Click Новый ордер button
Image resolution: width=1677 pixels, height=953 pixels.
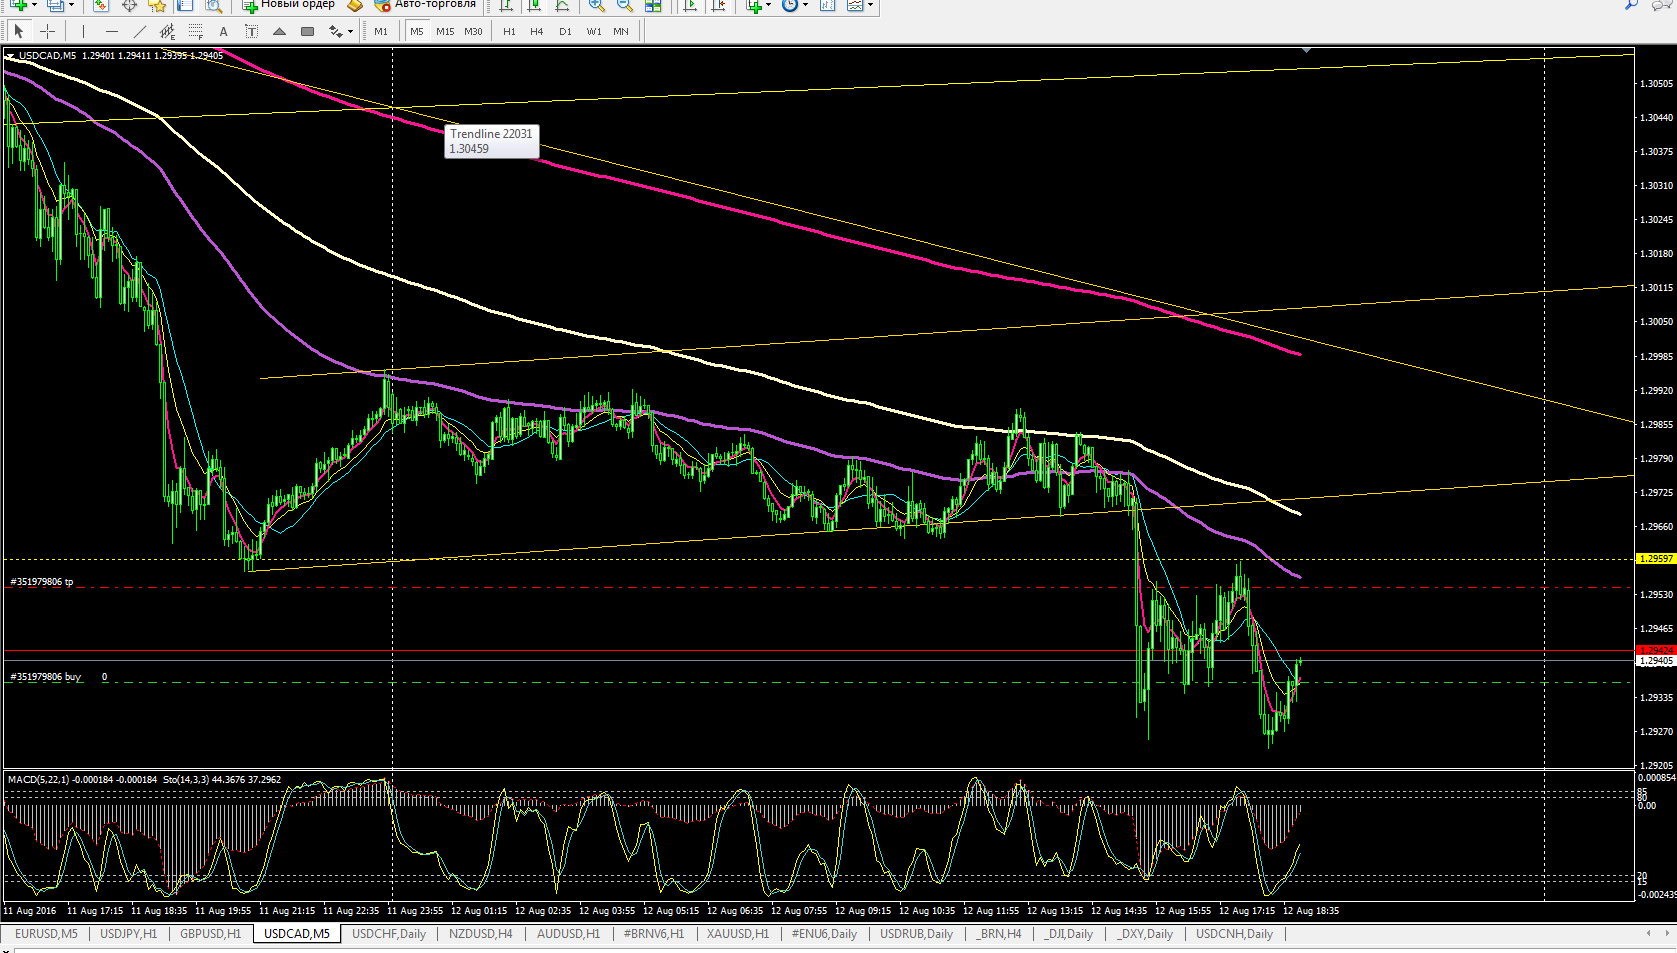click(288, 5)
